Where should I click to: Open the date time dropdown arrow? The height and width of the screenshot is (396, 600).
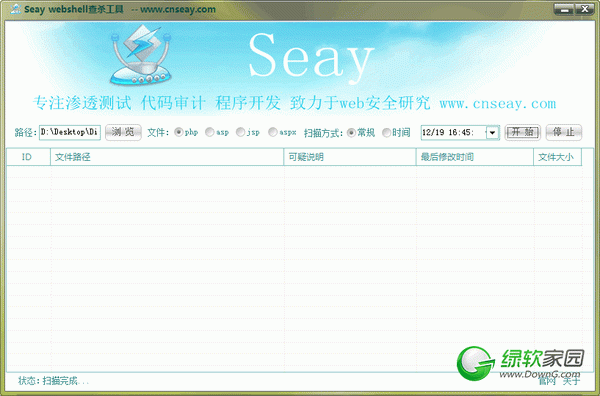(x=492, y=132)
